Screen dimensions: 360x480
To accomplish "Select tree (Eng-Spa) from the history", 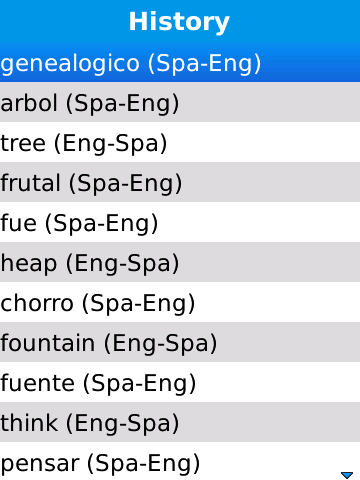I will [x=180, y=142].
